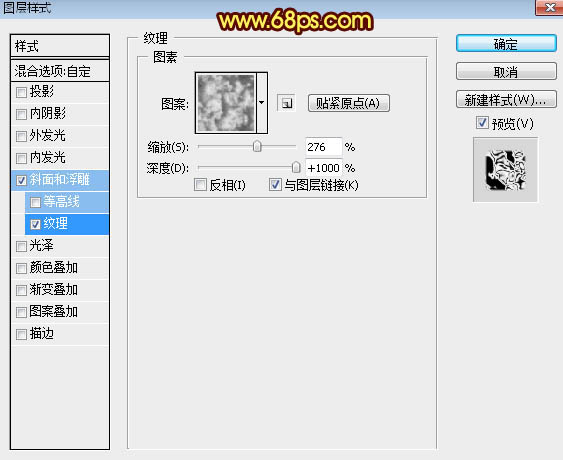Screen dimensions: 563x460
Task: Enable the 投影 (Drop Shadow) checkbox
Action: (21, 93)
